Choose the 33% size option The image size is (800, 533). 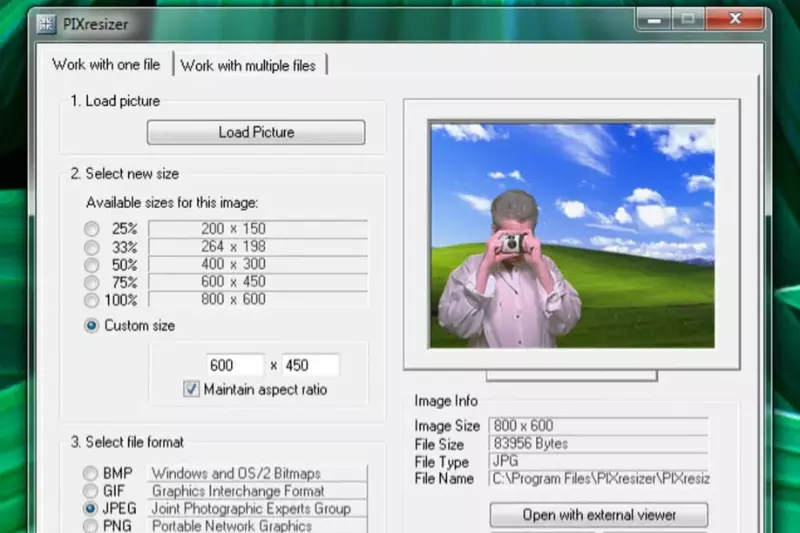(x=92, y=247)
